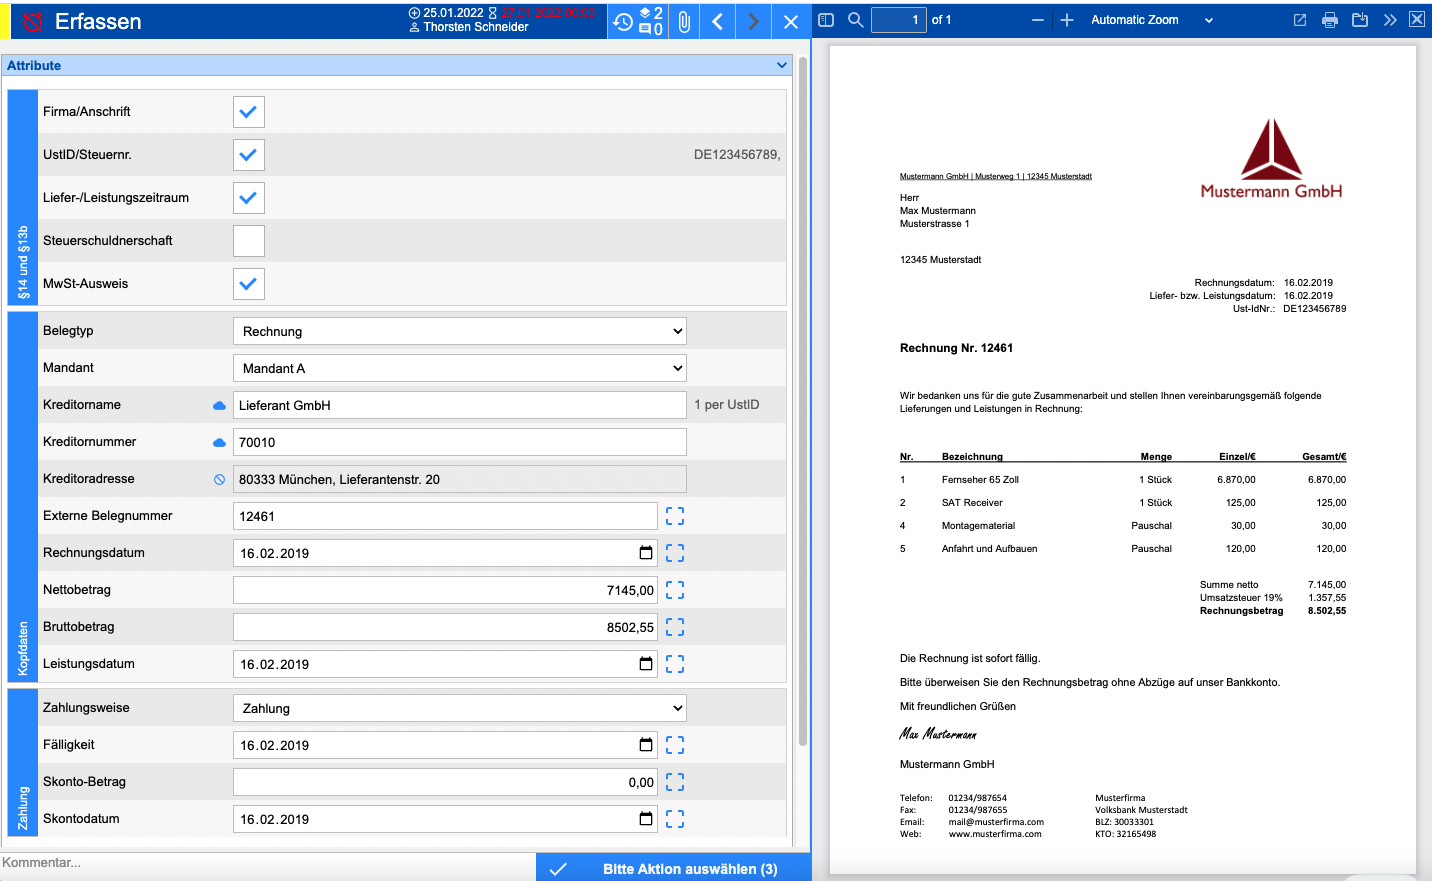
Task: Click capture region icon for Leistungsdatum
Action: click(675, 664)
